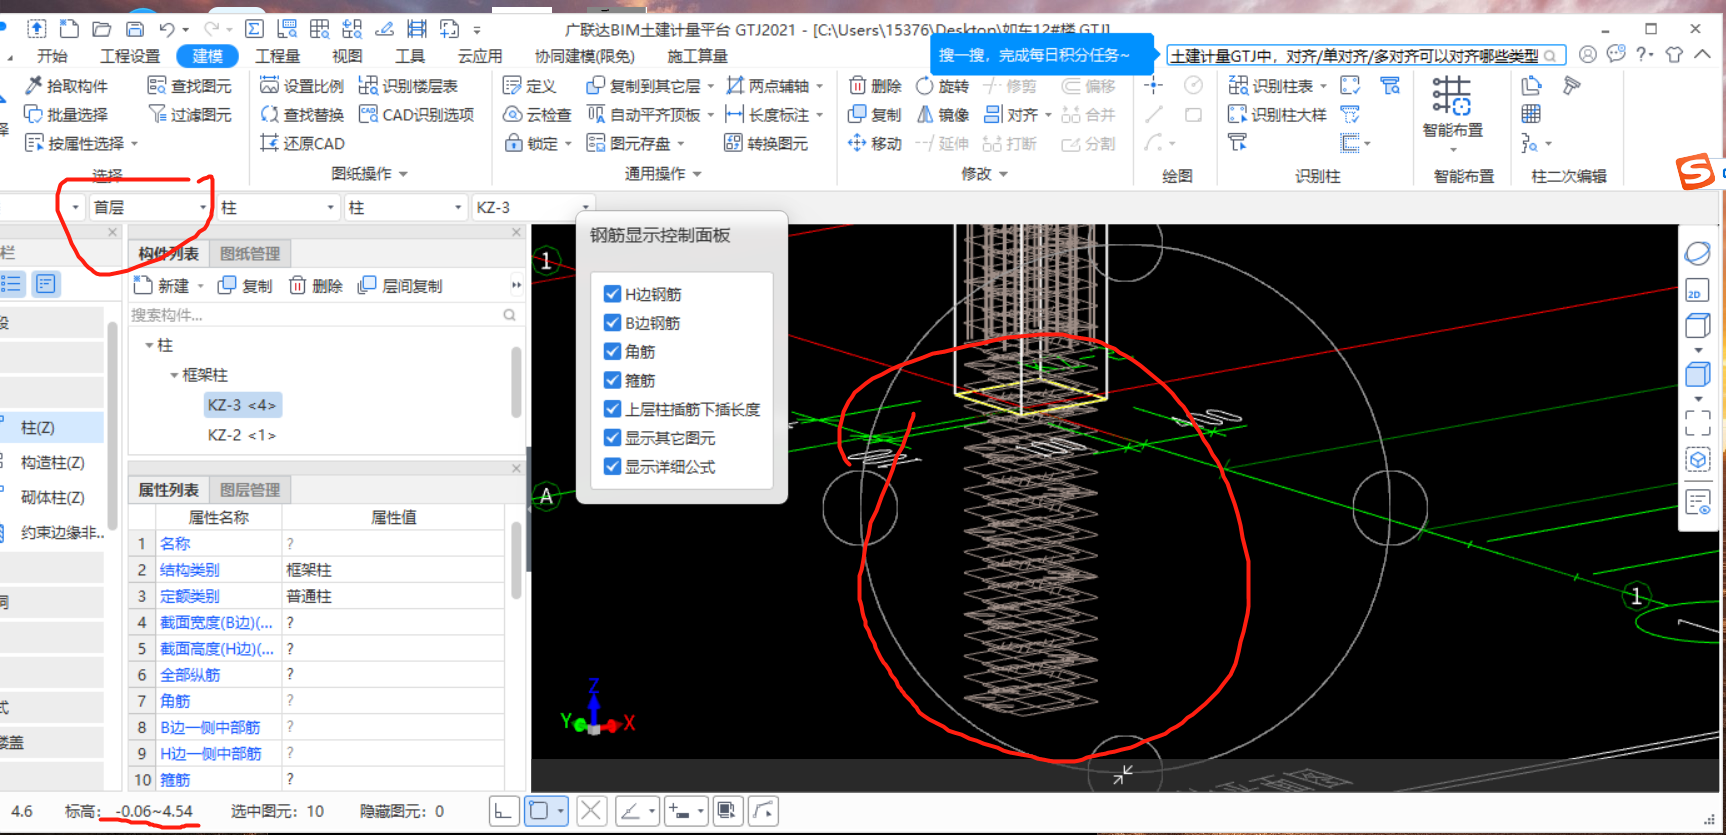Screen dimensions: 1726x835
Task: Open the 云应用 ribbon tab
Action: 480,56
